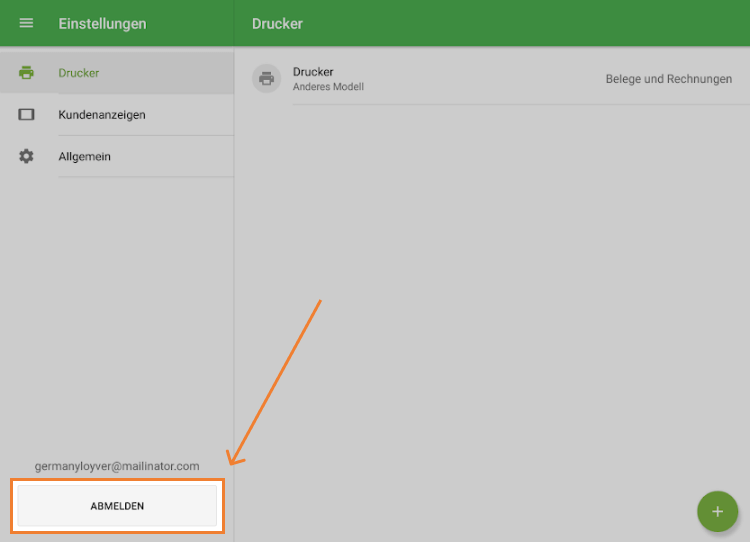Open the Drucker entry name in printer list
The height and width of the screenshot is (542, 750).
[x=313, y=72]
